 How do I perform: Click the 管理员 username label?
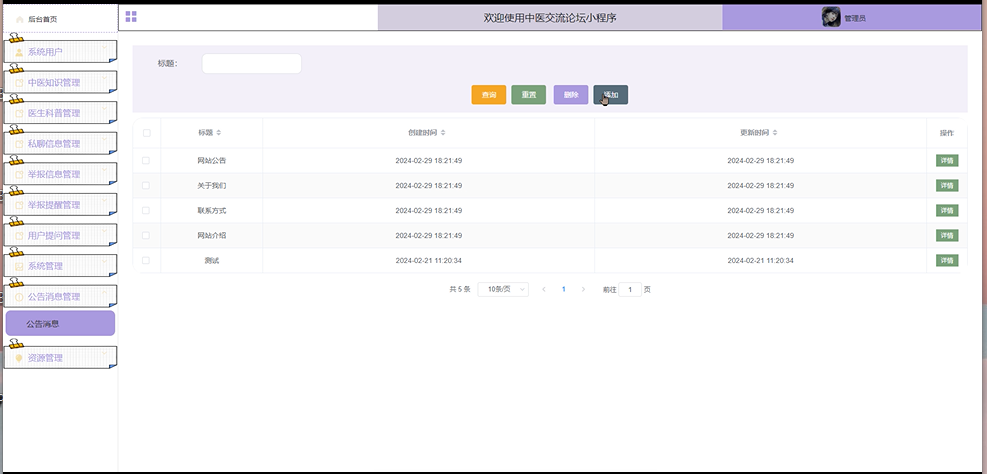click(x=855, y=19)
